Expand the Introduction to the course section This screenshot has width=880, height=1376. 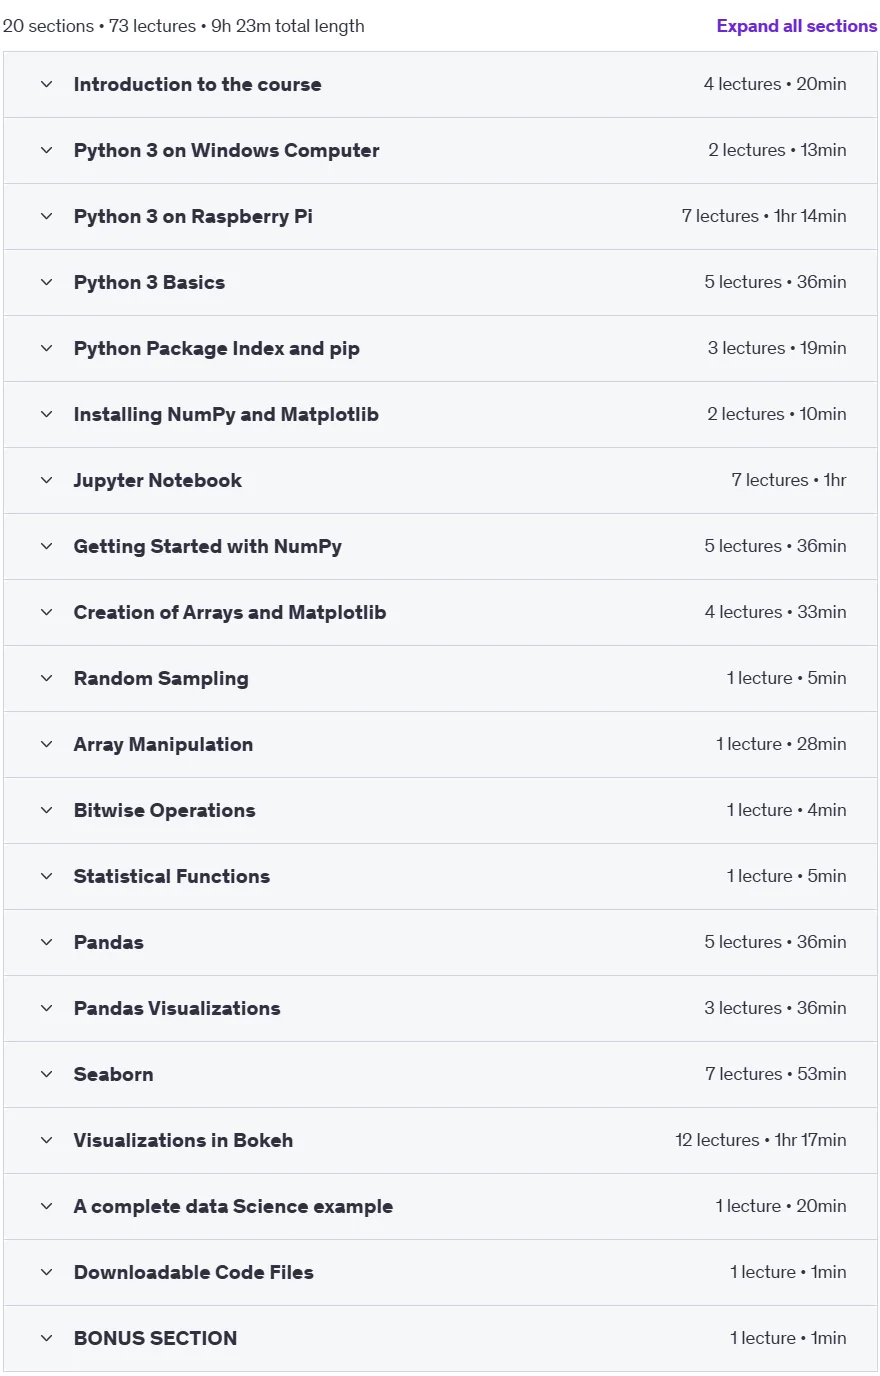pyautogui.click(x=440, y=85)
